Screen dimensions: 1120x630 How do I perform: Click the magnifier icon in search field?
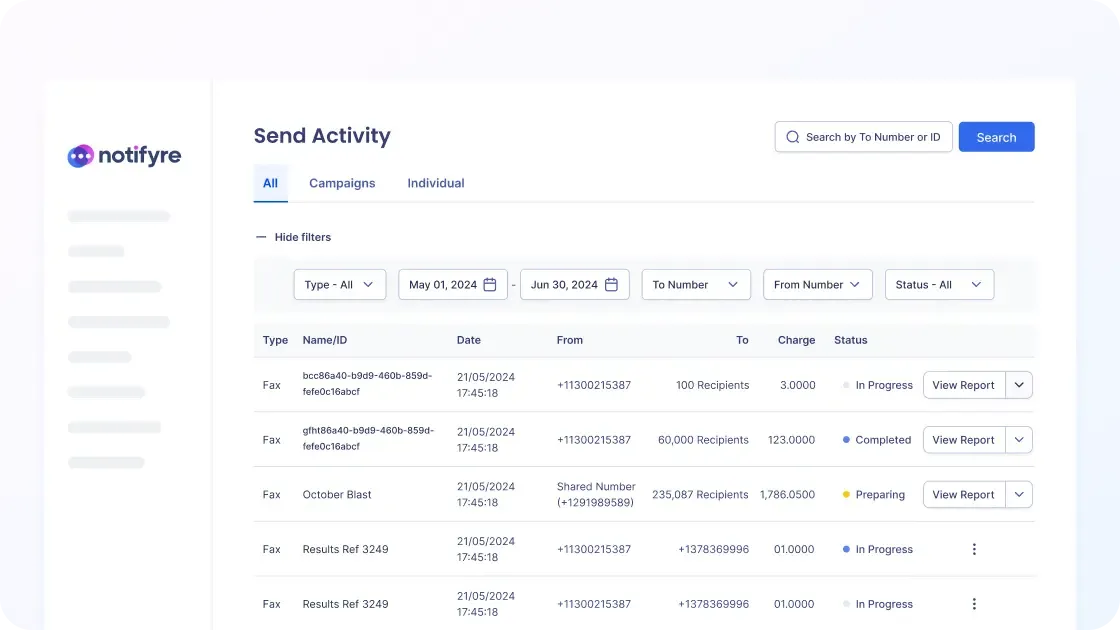point(793,137)
